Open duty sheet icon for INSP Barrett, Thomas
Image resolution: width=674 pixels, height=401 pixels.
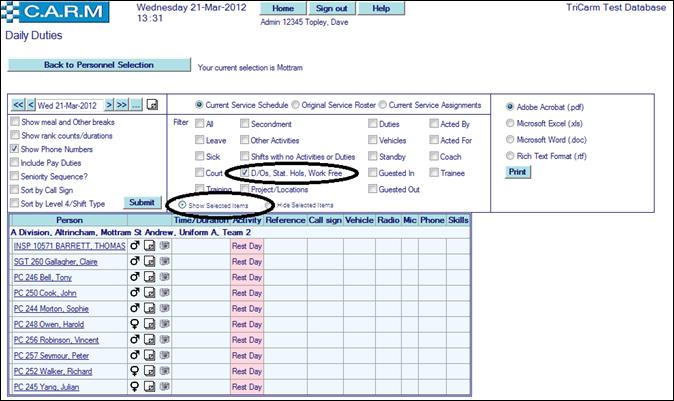pyautogui.click(x=148, y=245)
